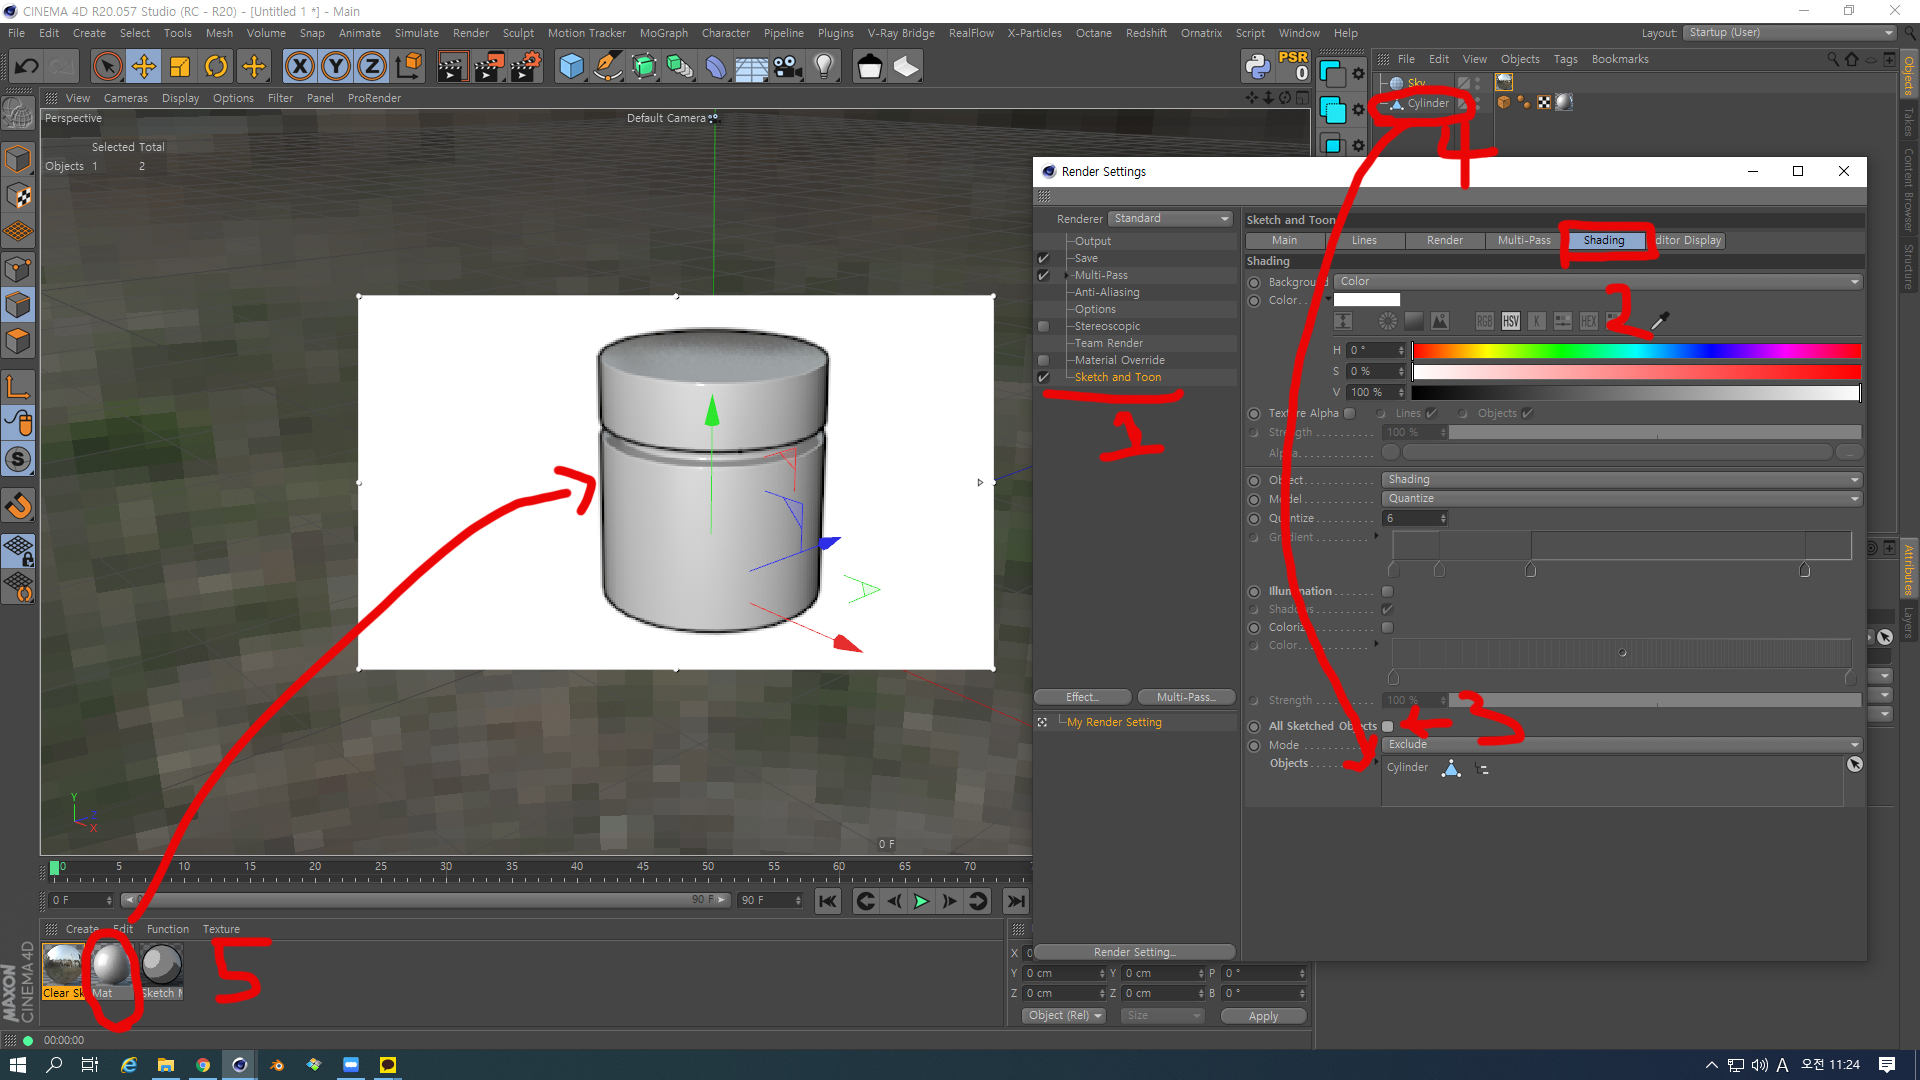Select the Rotate tool

tap(216, 67)
